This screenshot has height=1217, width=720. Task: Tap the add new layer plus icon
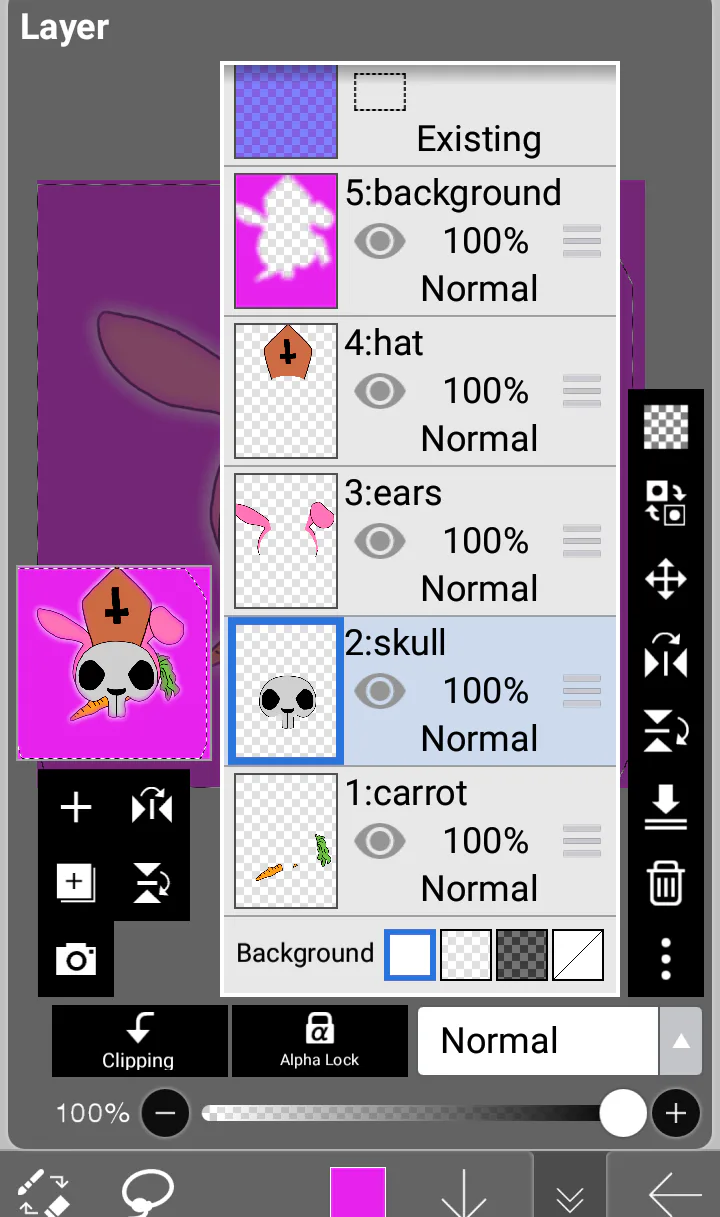tap(76, 808)
